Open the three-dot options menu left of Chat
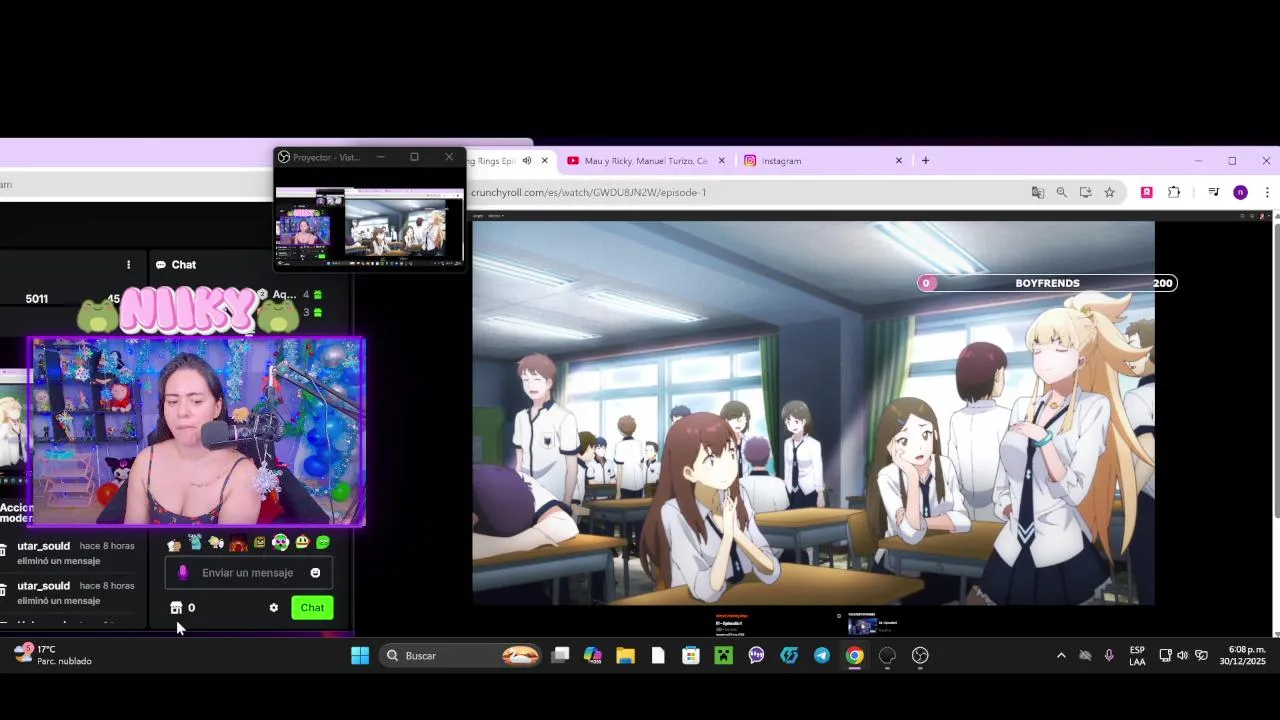The height and width of the screenshot is (720, 1280). click(128, 265)
